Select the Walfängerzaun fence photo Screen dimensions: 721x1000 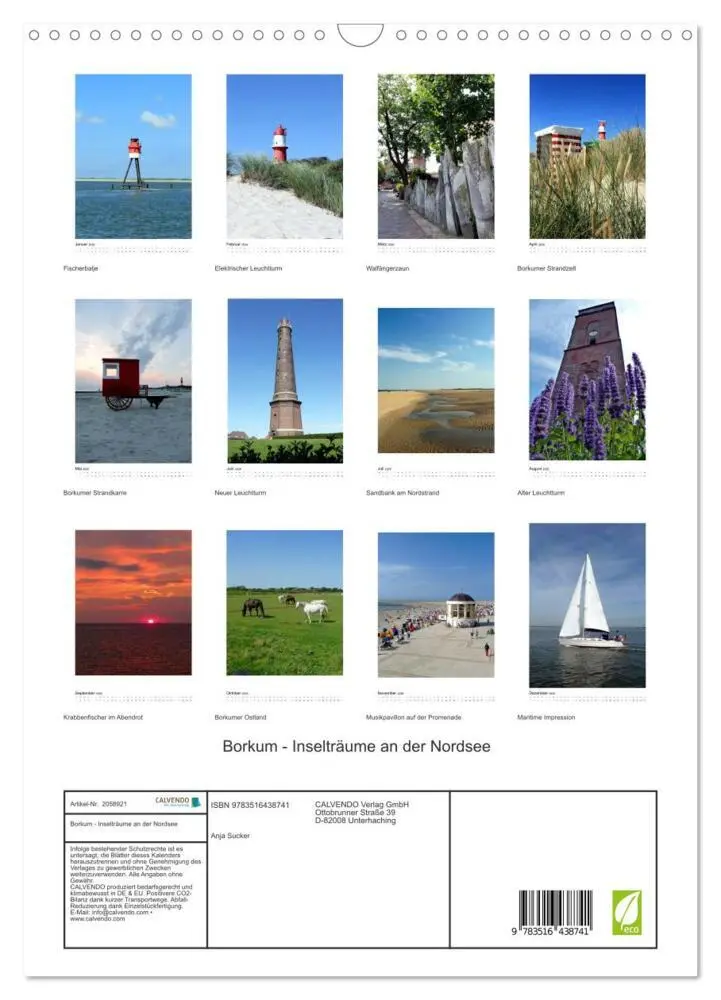click(436, 156)
